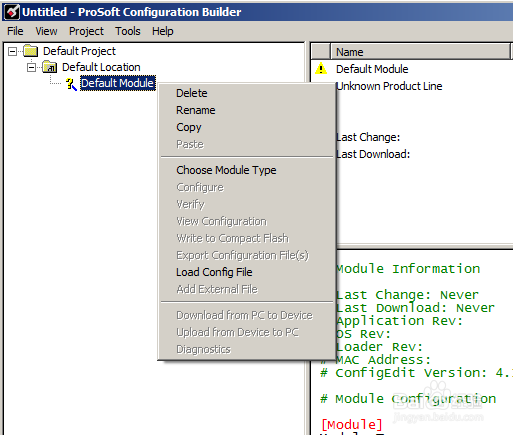Image resolution: width=513 pixels, height=435 pixels.
Task: Select the highlighted Default Module tree label
Action: (x=118, y=83)
